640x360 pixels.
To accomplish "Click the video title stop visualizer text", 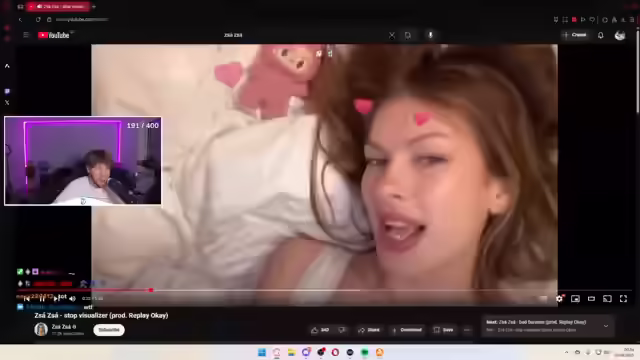I will 101,316.
